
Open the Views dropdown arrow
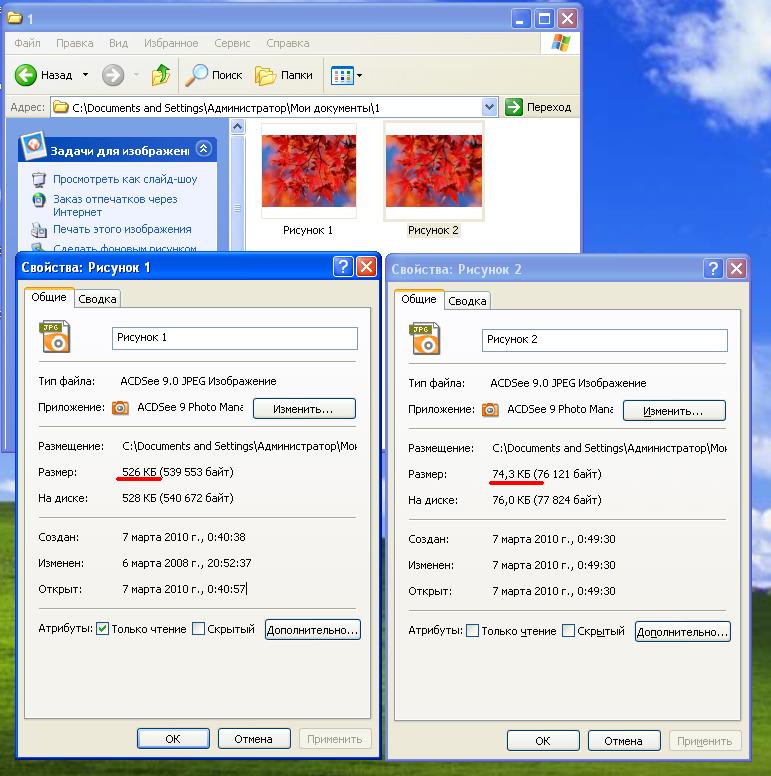[360, 75]
